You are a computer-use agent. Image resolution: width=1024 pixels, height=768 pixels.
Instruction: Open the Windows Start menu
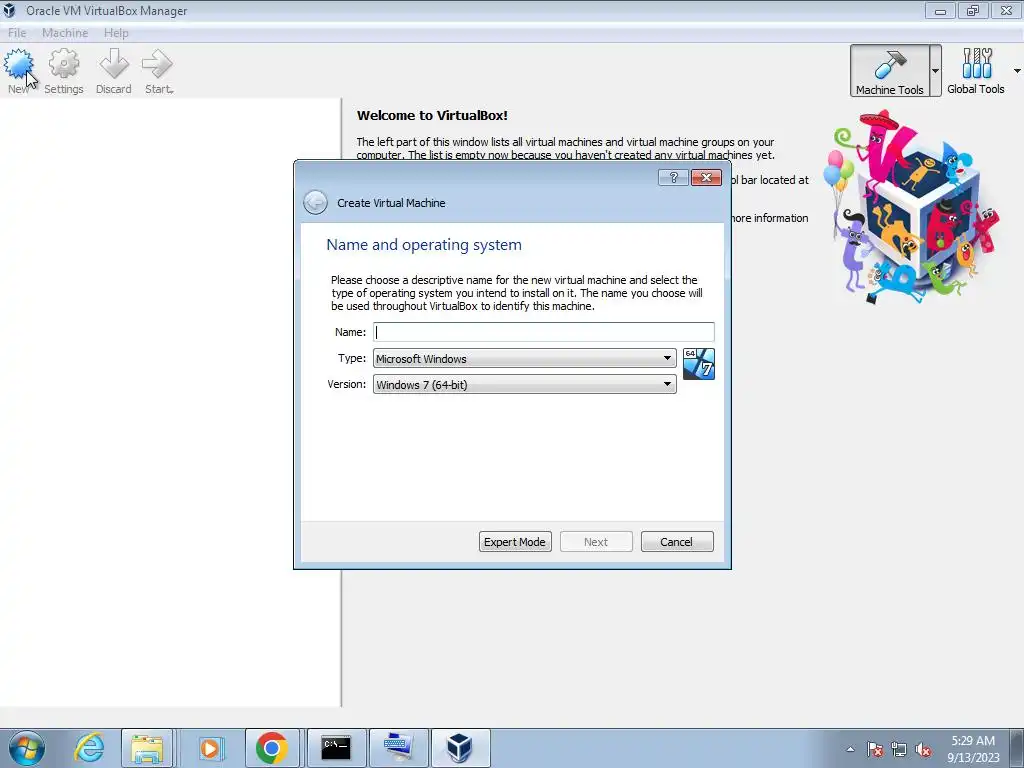click(26, 748)
